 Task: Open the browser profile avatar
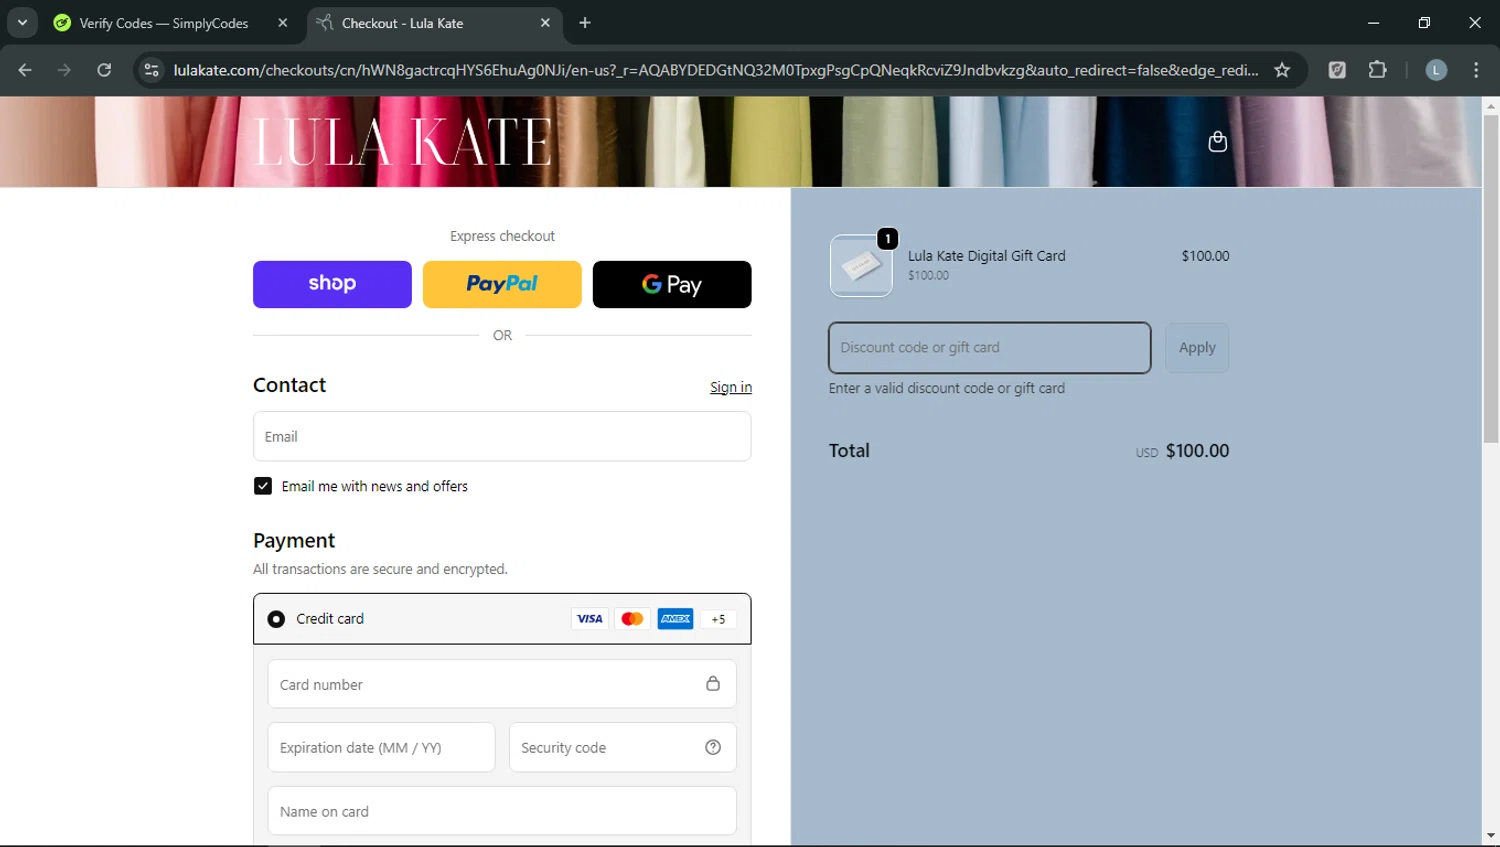(1436, 70)
